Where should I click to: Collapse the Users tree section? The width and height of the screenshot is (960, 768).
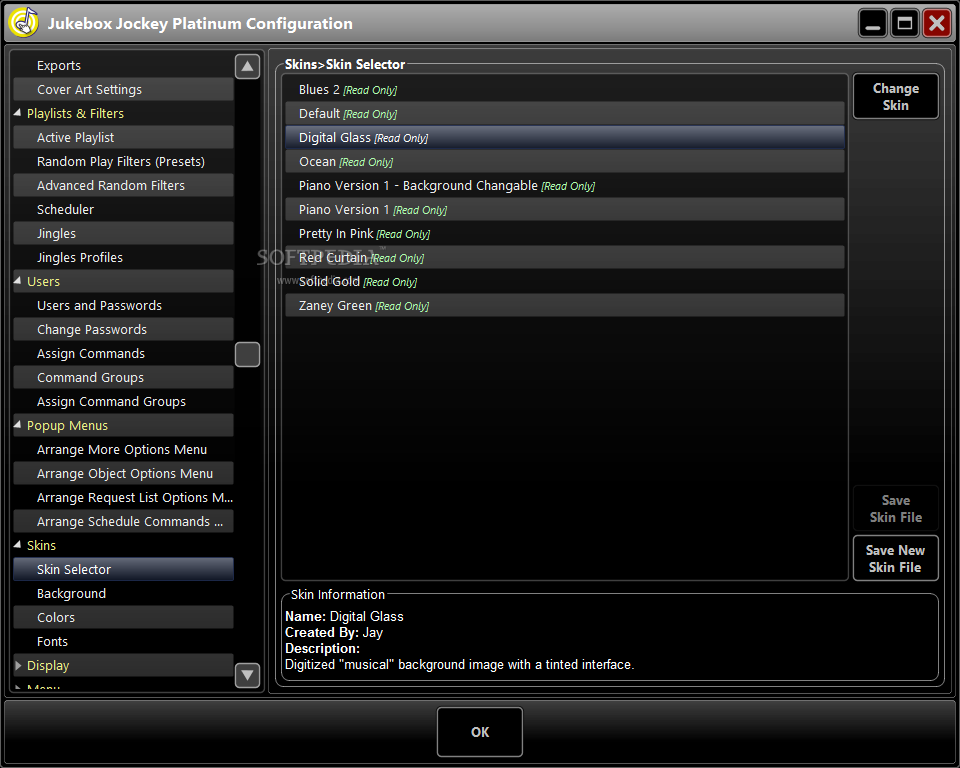(18, 280)
